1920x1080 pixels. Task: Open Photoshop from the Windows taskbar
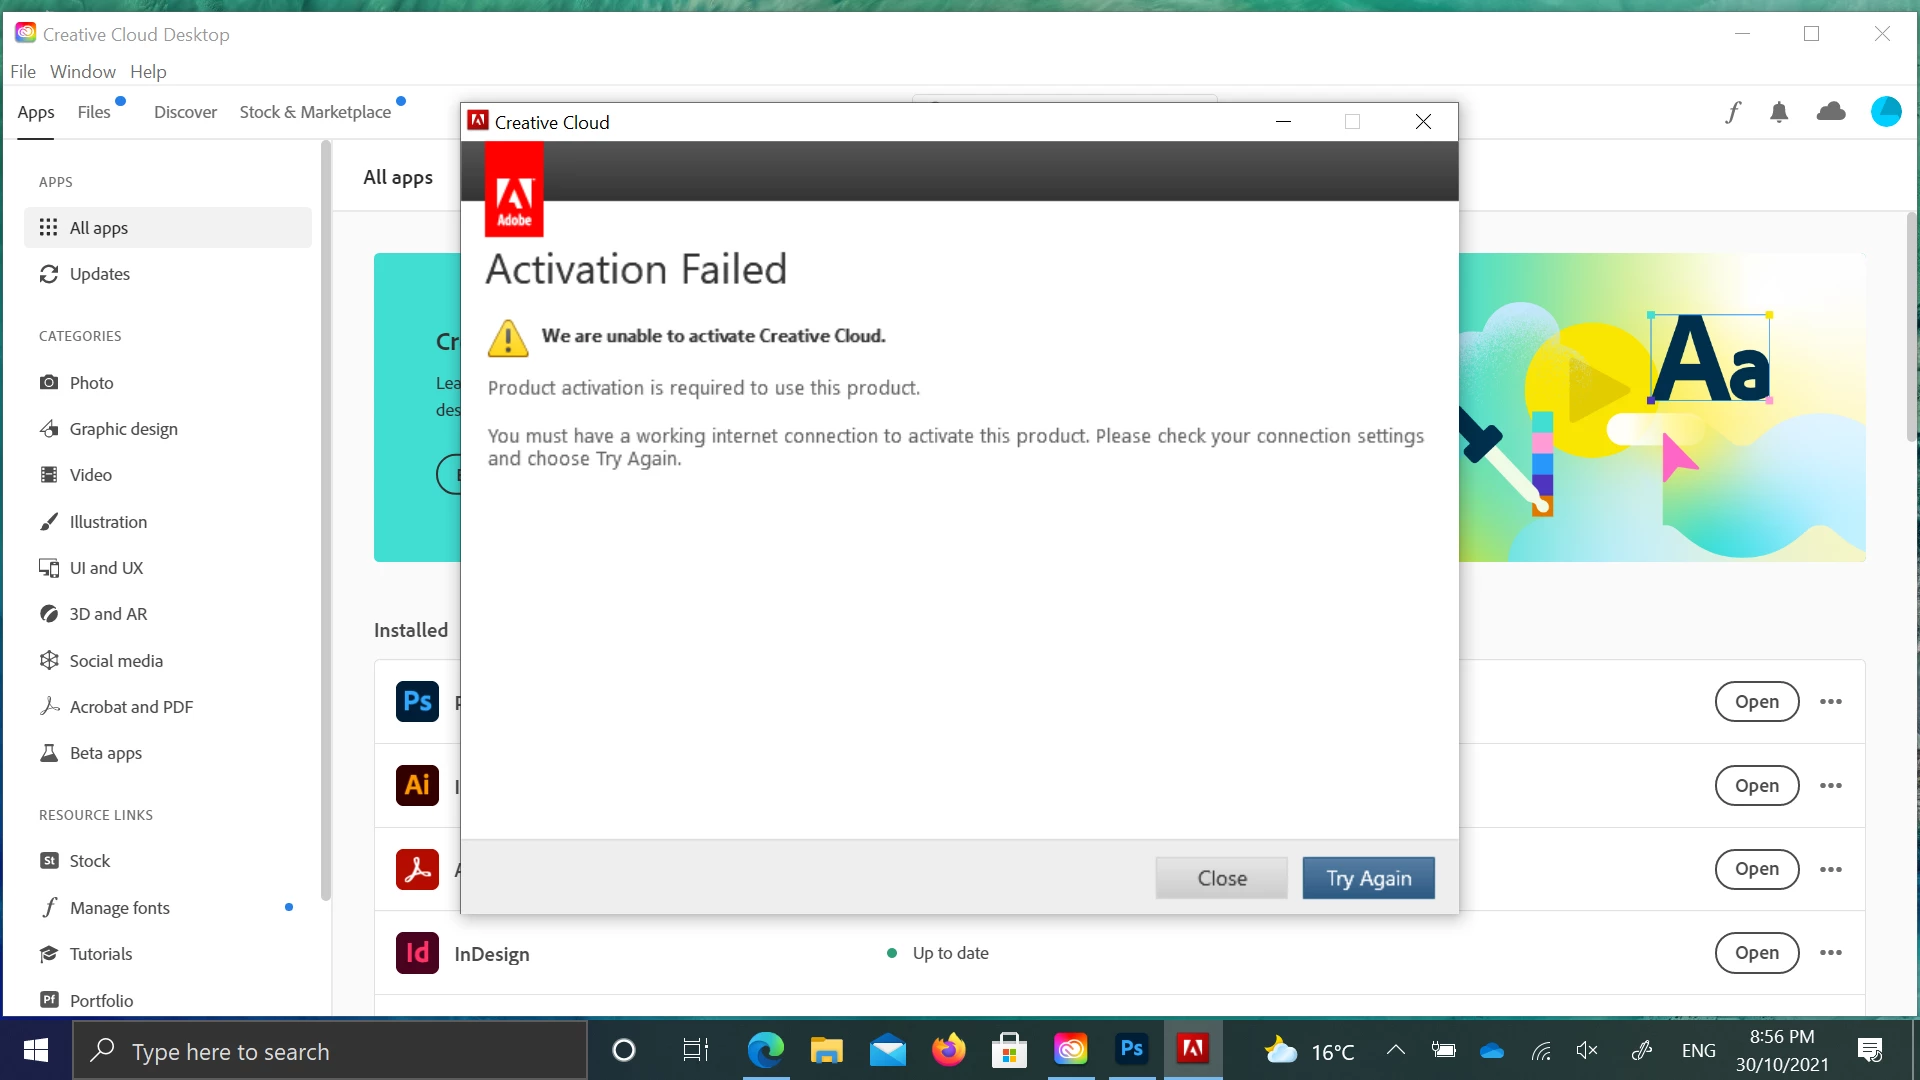1131,1050
